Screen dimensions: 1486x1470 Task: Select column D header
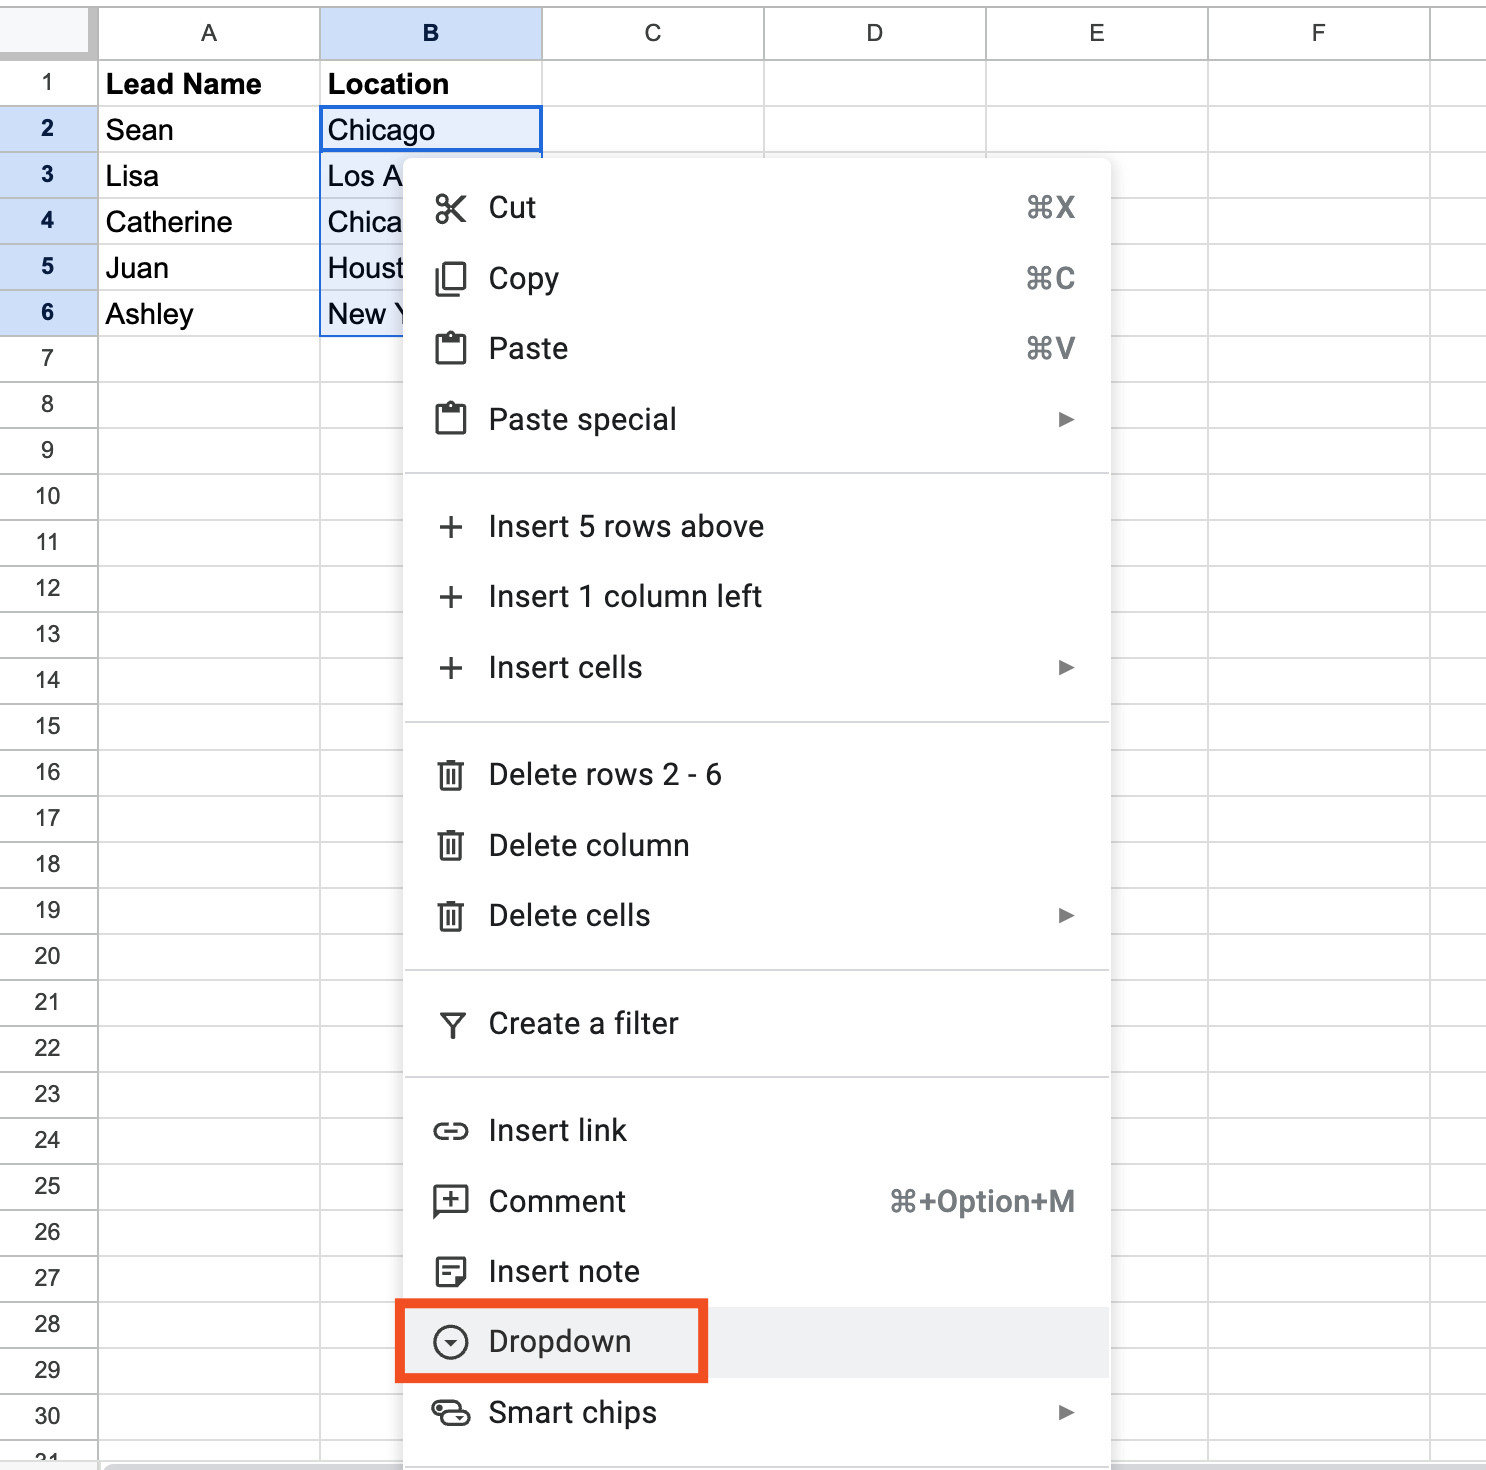point(875,33)
